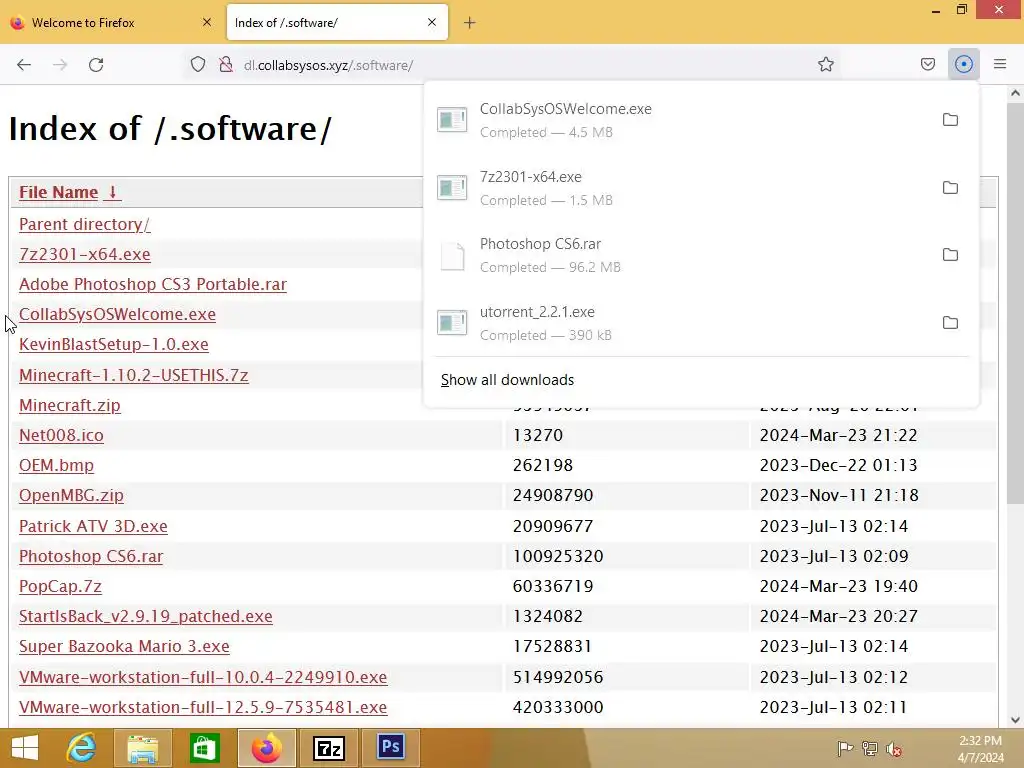This screenshot has width=1024, height=768.
Task: Open the Net008.ico link
Action: click(x=61, y=436)
